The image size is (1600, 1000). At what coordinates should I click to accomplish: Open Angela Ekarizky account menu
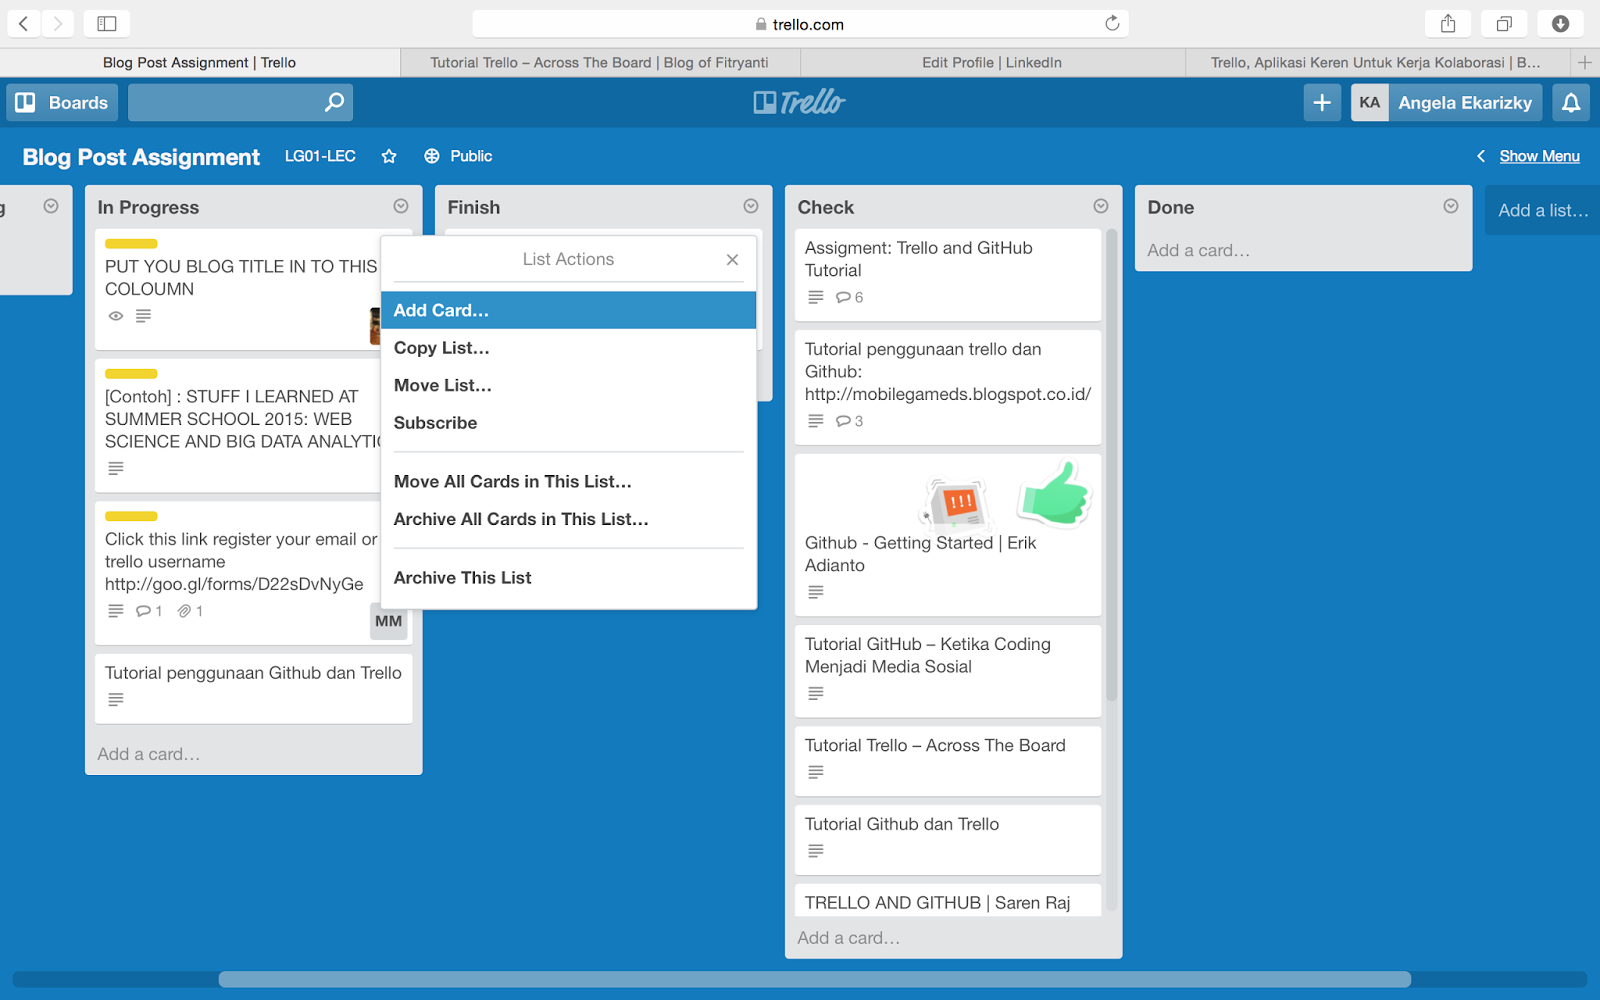(1465, 102)
